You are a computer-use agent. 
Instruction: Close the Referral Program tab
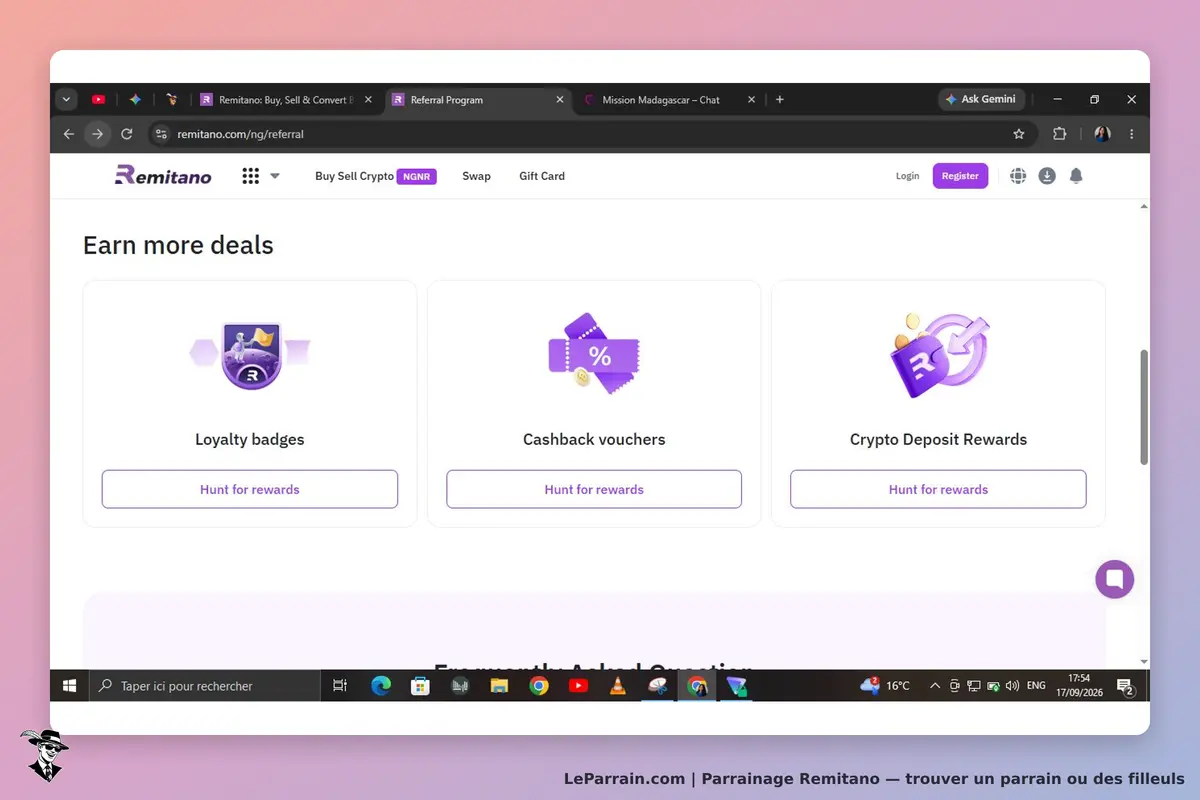[559, 100]
